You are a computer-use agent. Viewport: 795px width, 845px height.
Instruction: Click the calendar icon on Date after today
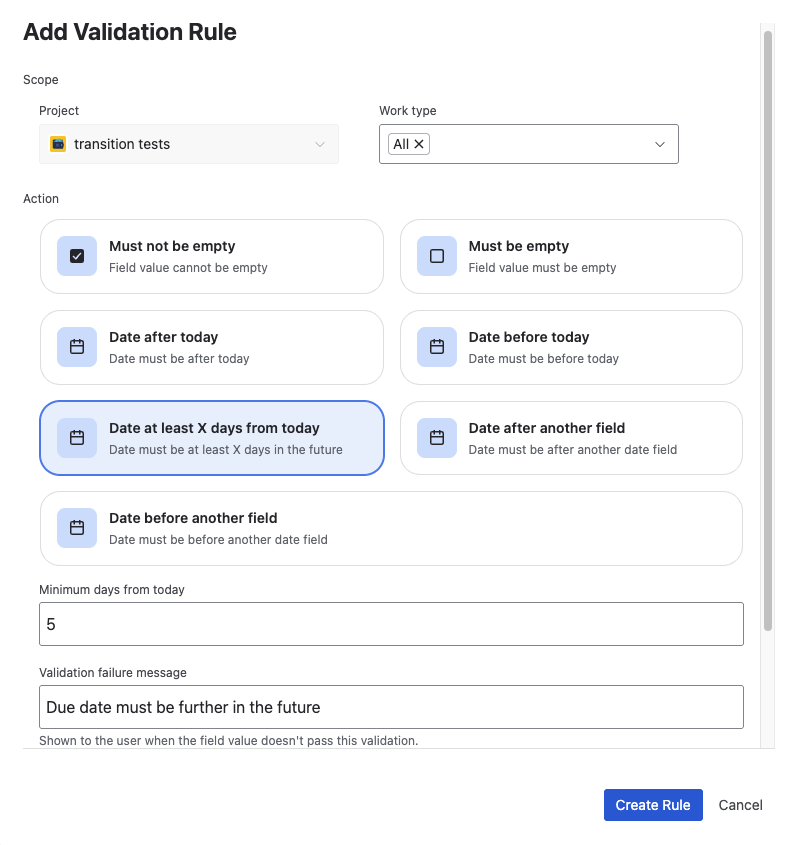(77, 347)
